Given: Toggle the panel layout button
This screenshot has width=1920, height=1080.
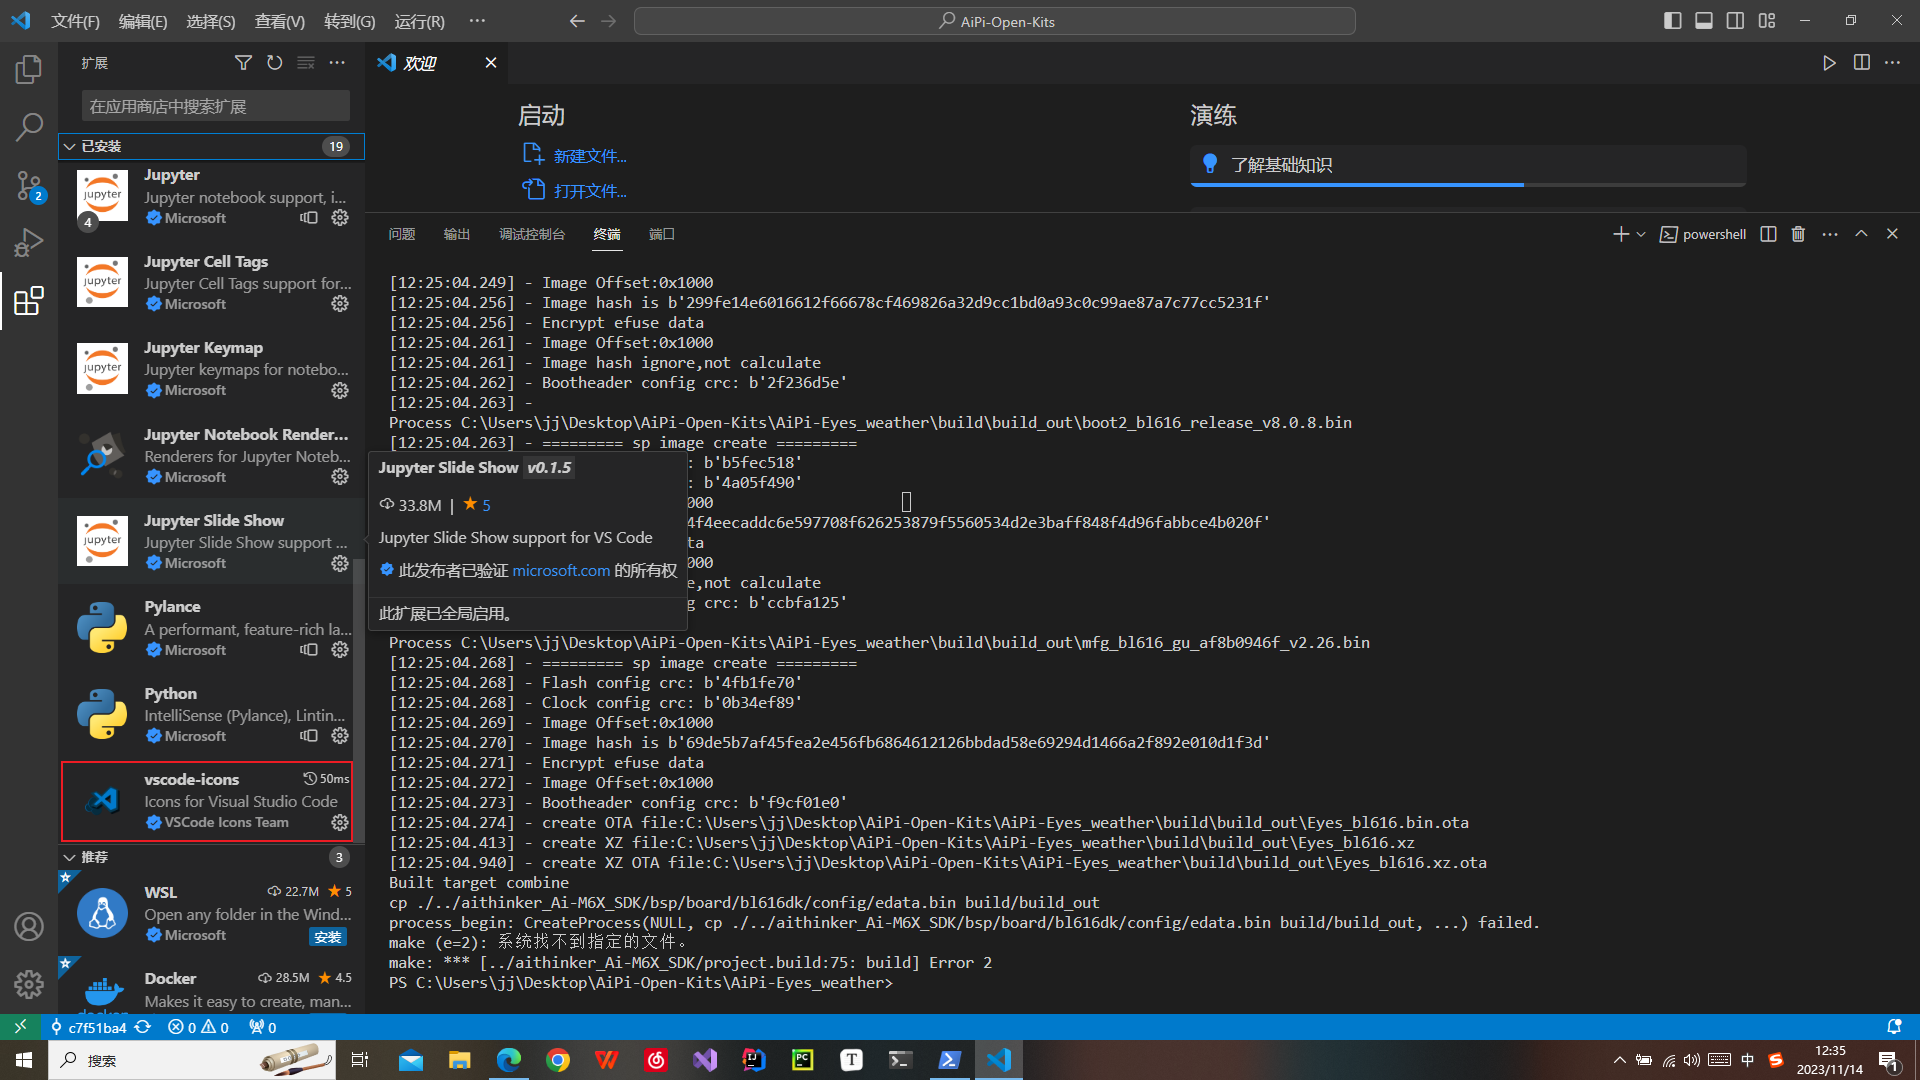Looking at the screenshot, I should coord(1704,21).
